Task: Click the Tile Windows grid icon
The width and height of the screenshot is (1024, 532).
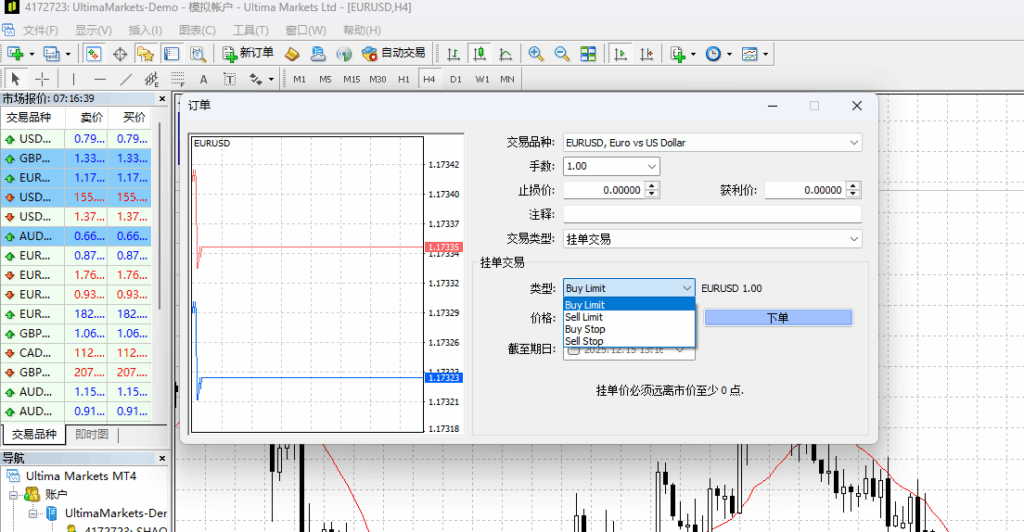Action: tap(588, 54)
